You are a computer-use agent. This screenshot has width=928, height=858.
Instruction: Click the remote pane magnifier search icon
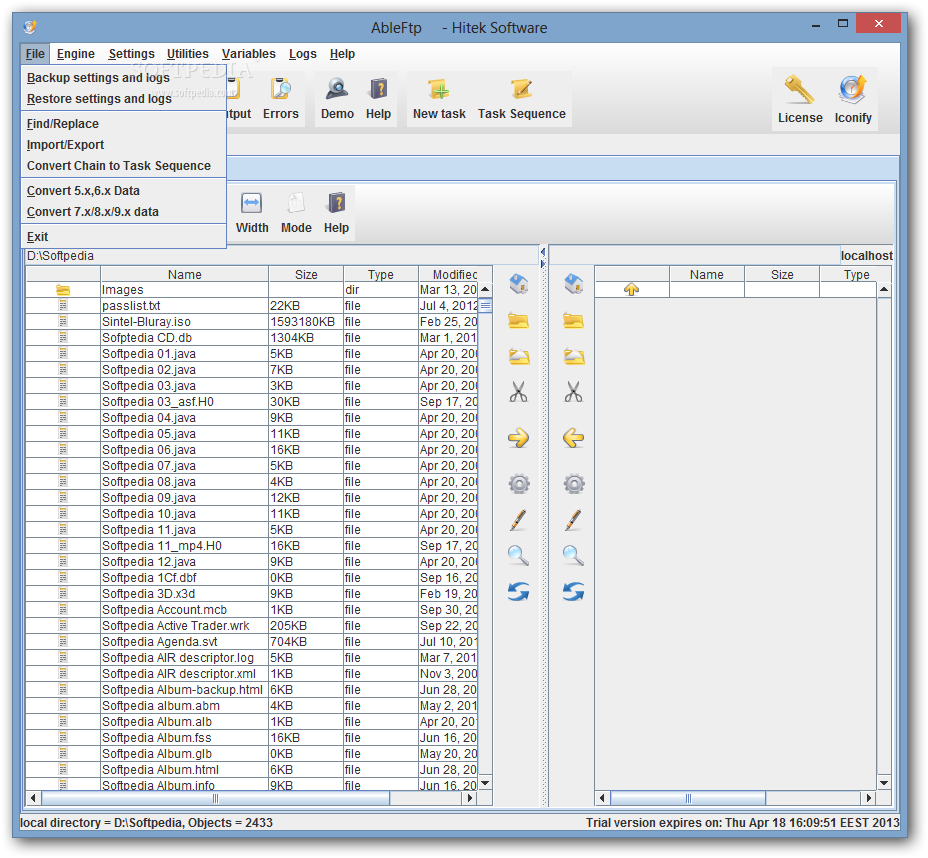(573, 556)
